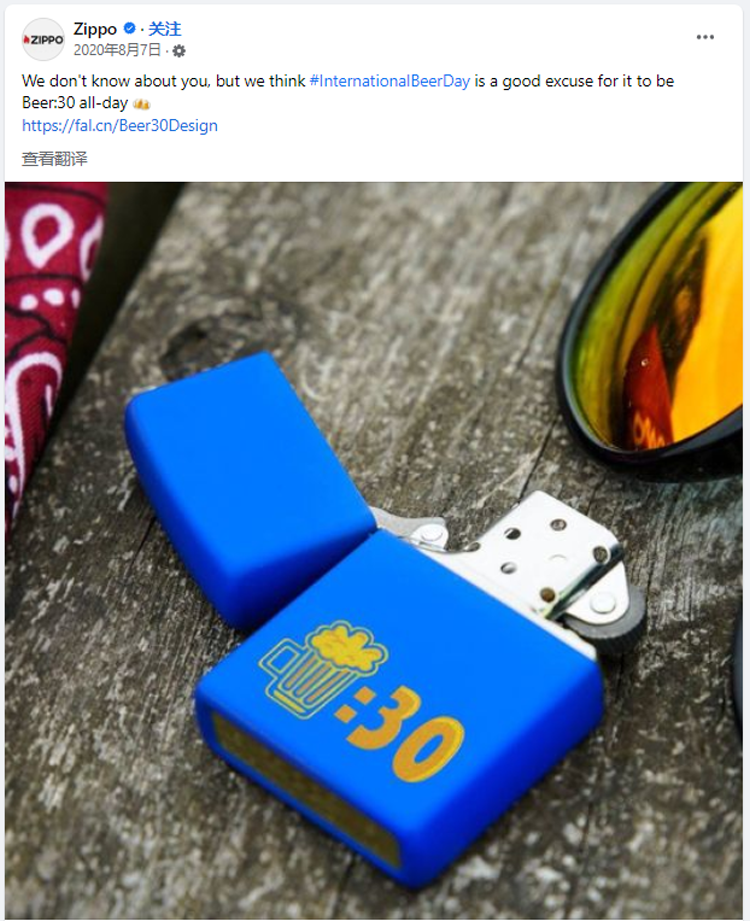This screenshot has width=750, height=921.
Task: Click the beer mugs emoji in post
Action: 142,104
